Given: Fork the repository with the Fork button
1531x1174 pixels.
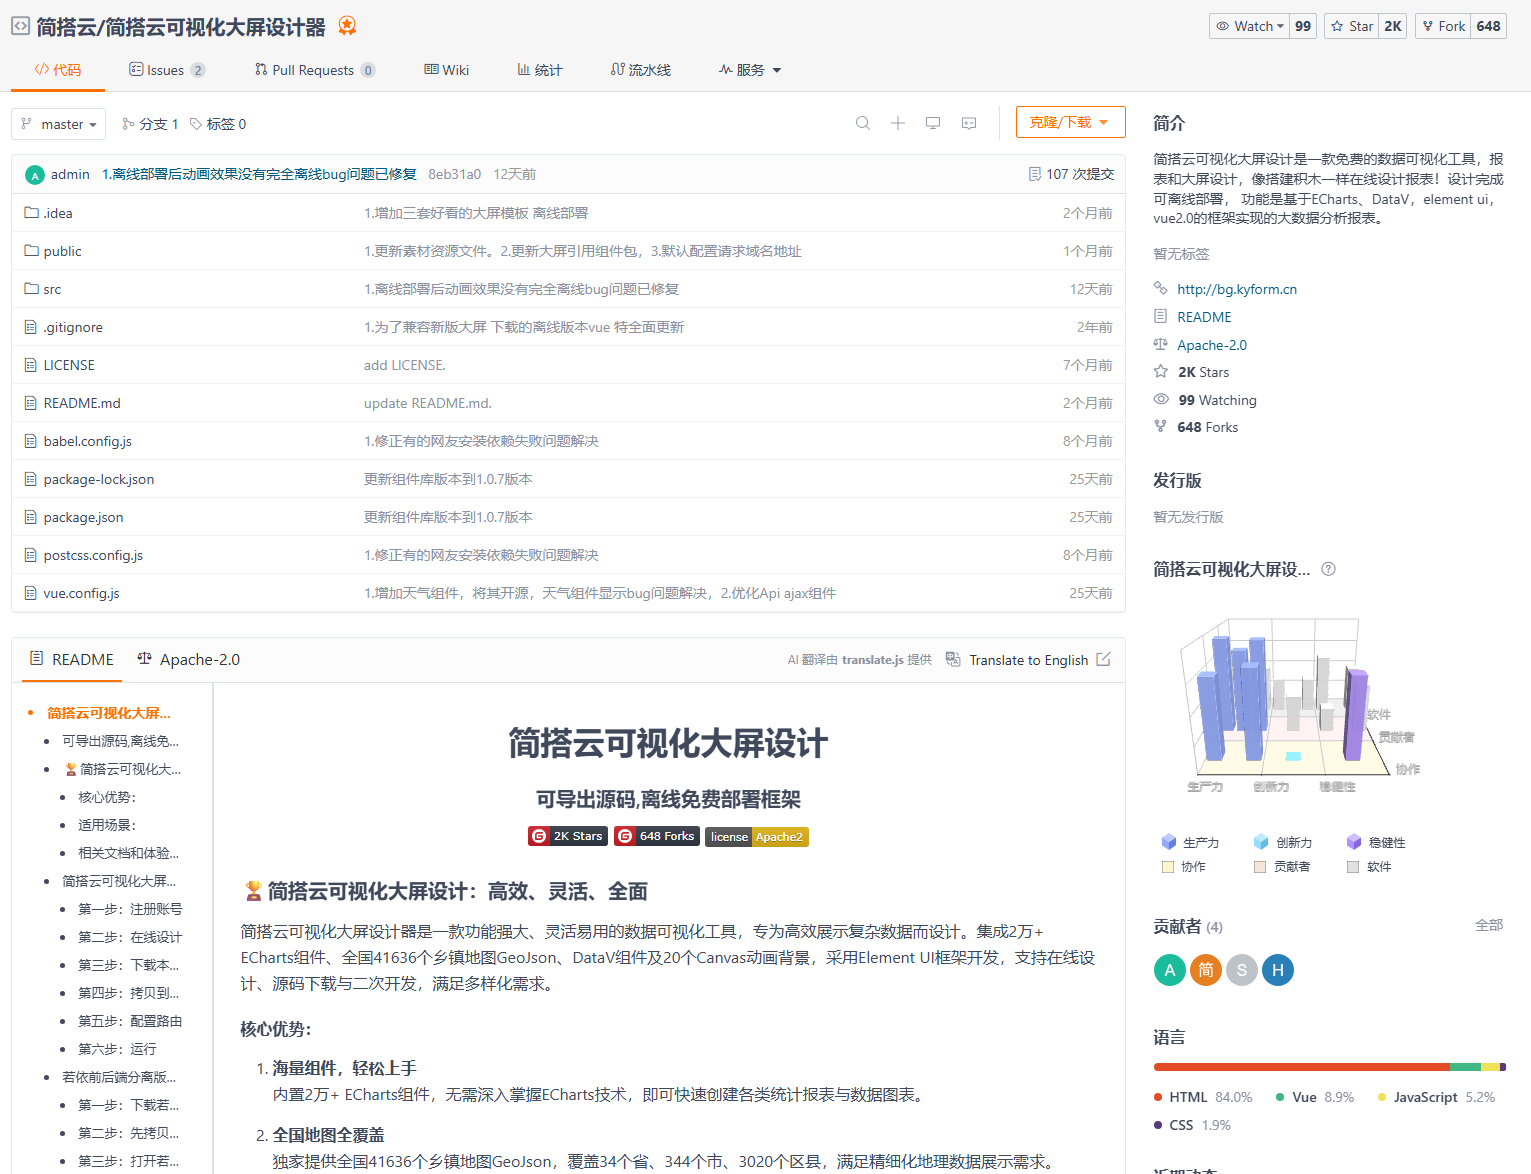Looking at the screenshot, I should [x=1443, y=26].
